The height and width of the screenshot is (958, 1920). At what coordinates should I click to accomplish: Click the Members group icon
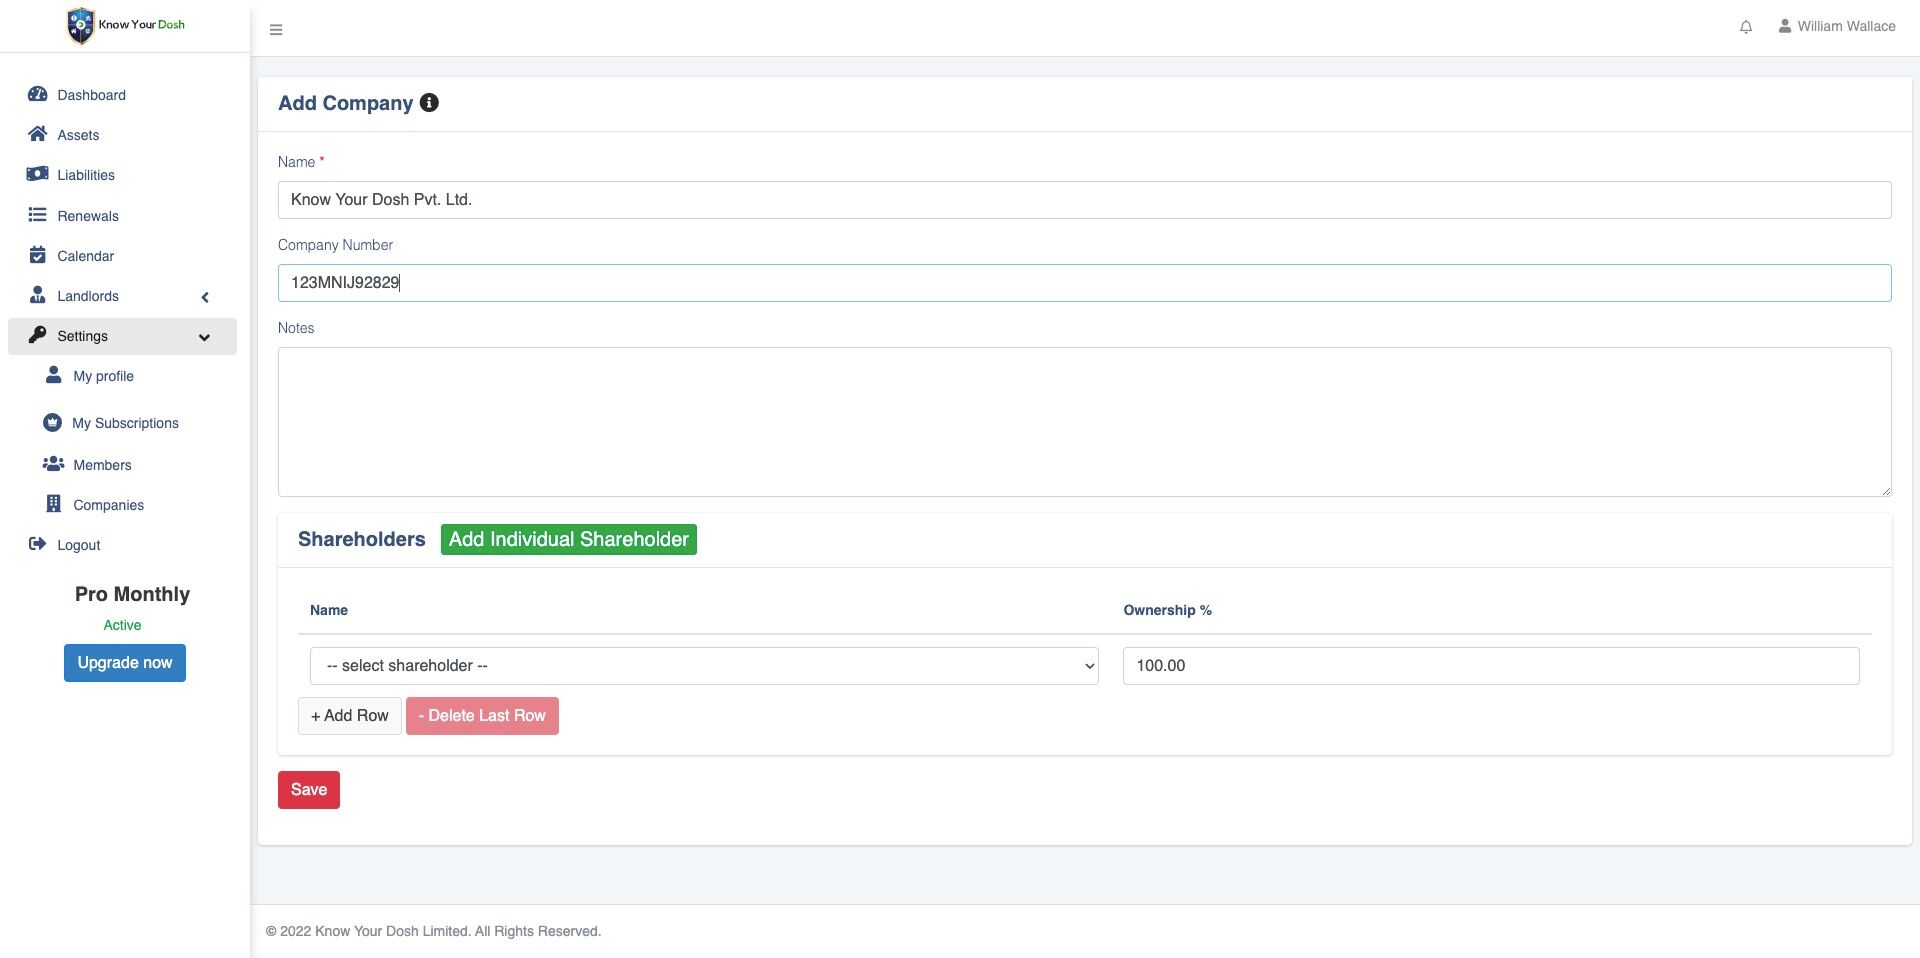(53, 464)
